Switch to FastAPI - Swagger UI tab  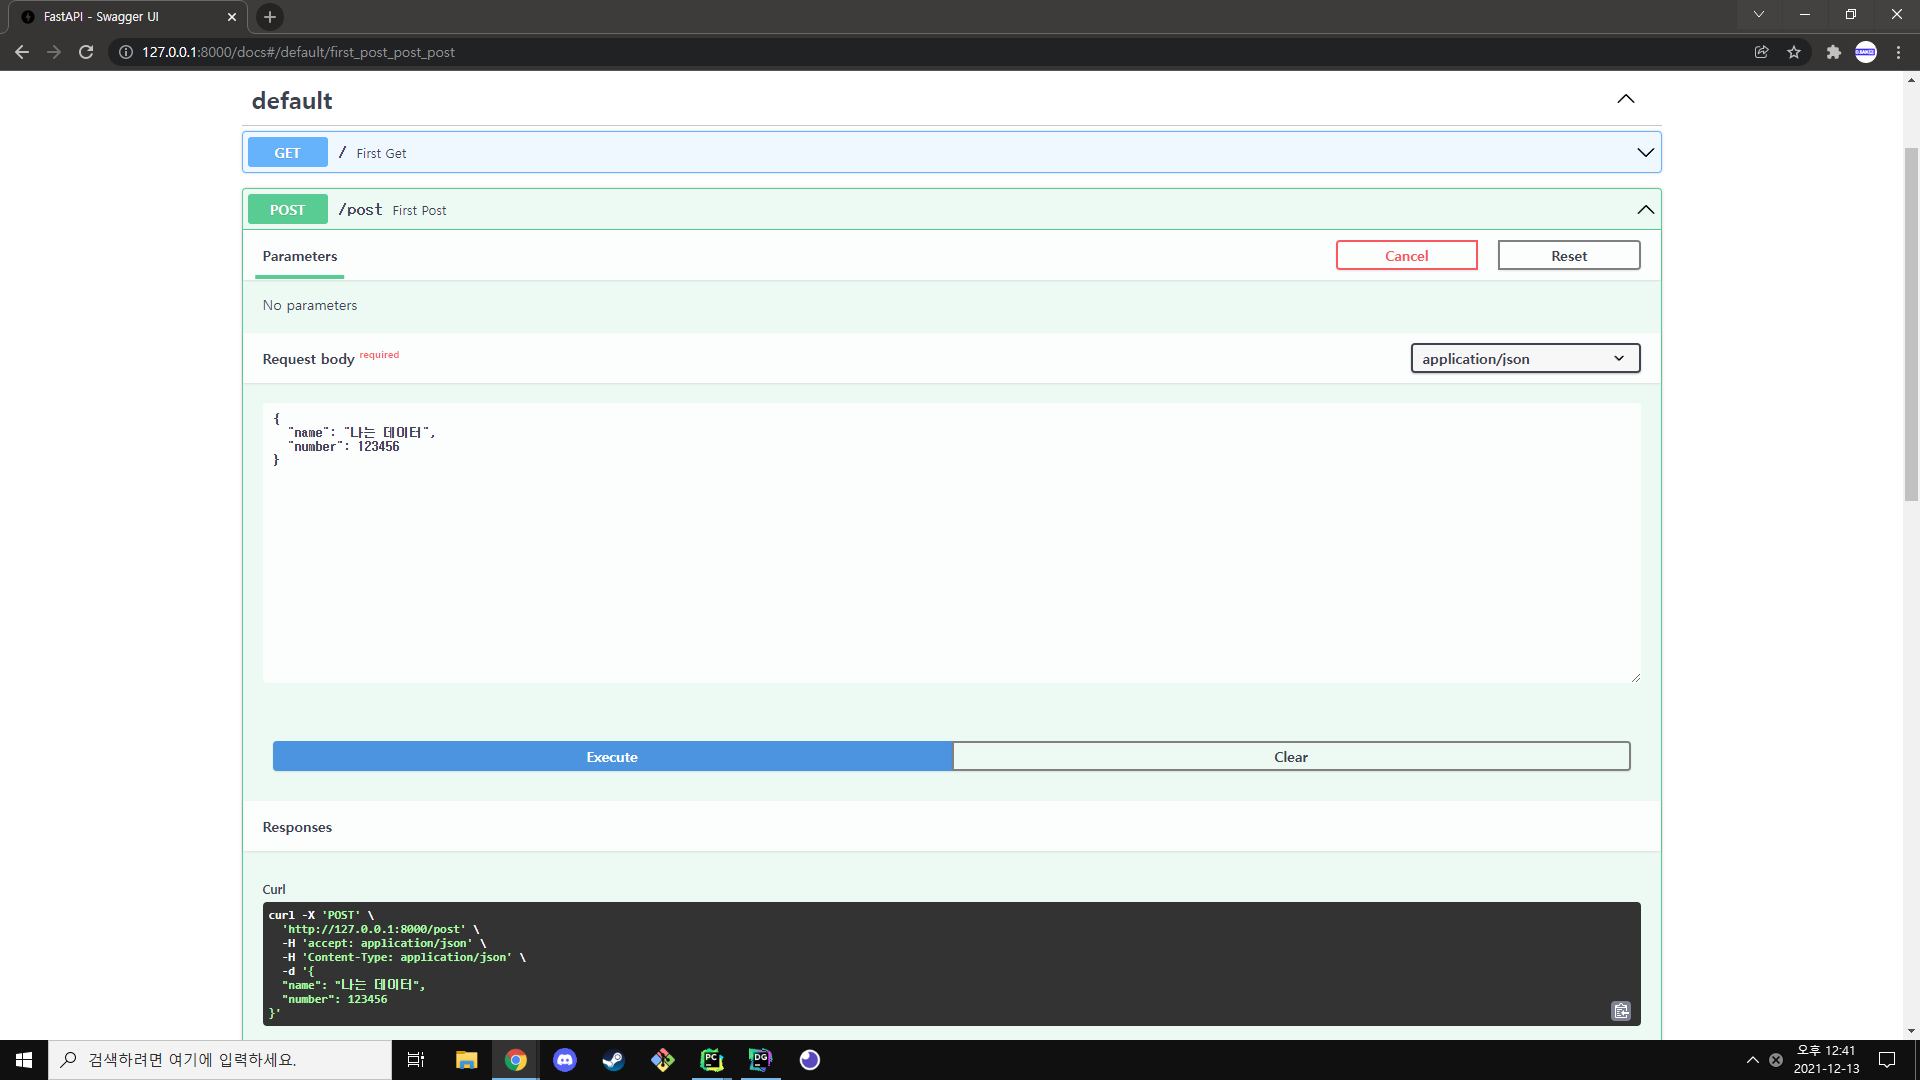[120, 17]
